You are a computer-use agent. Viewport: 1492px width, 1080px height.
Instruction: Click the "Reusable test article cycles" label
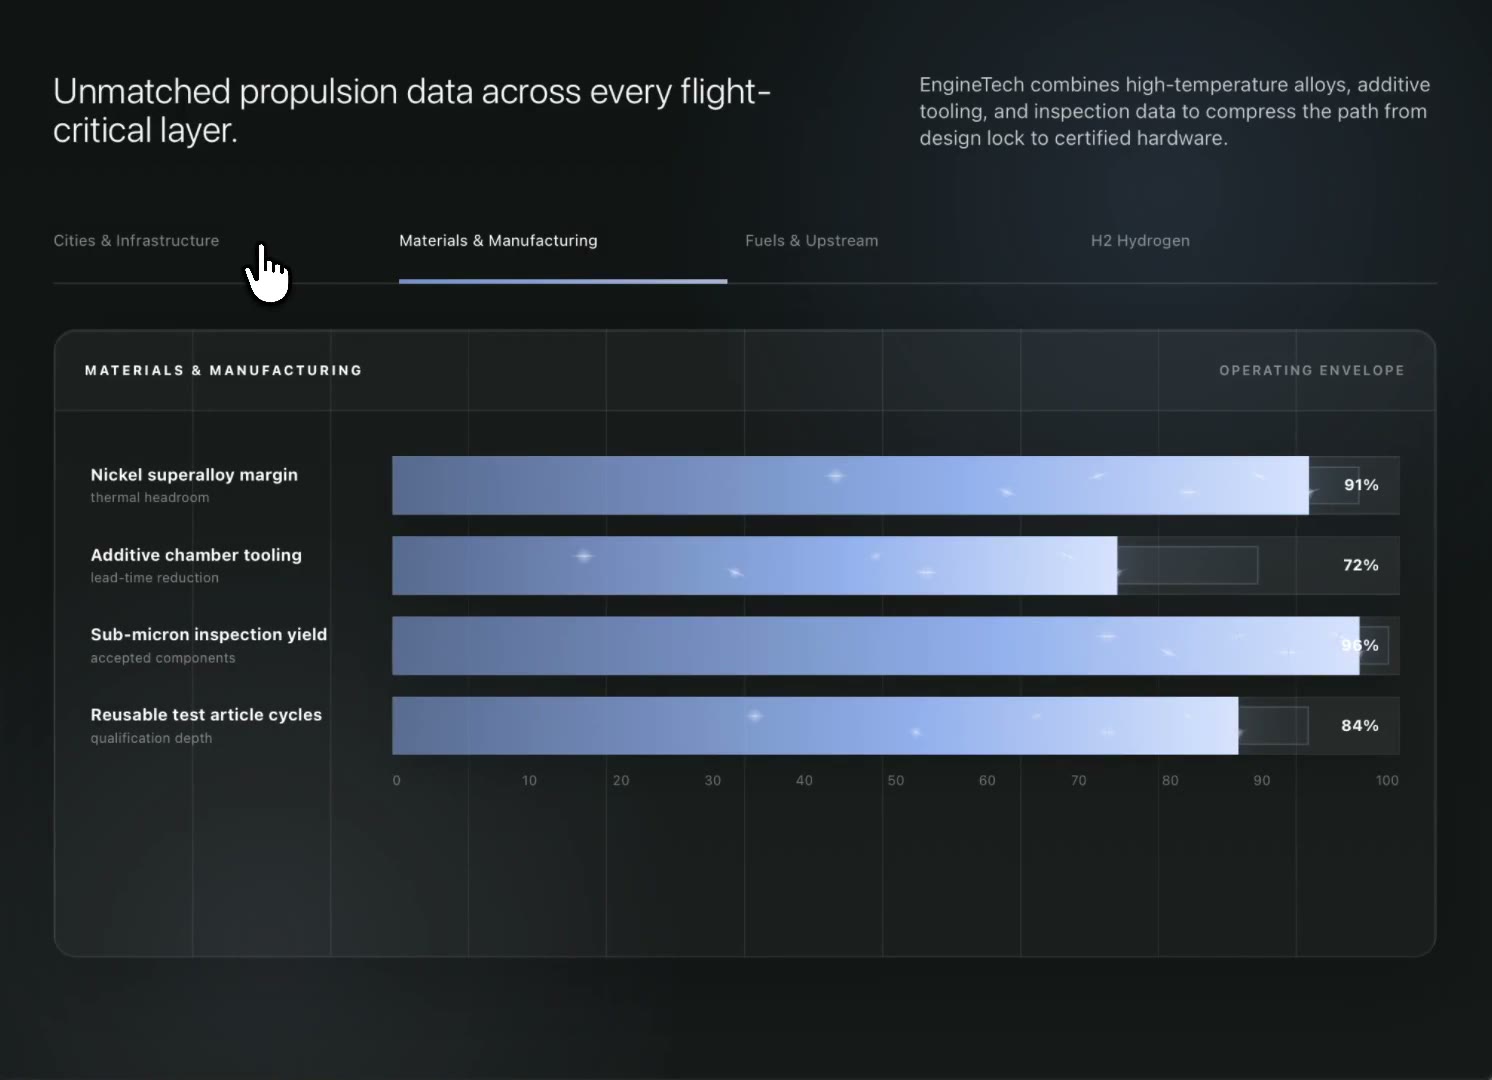(206, 715)
